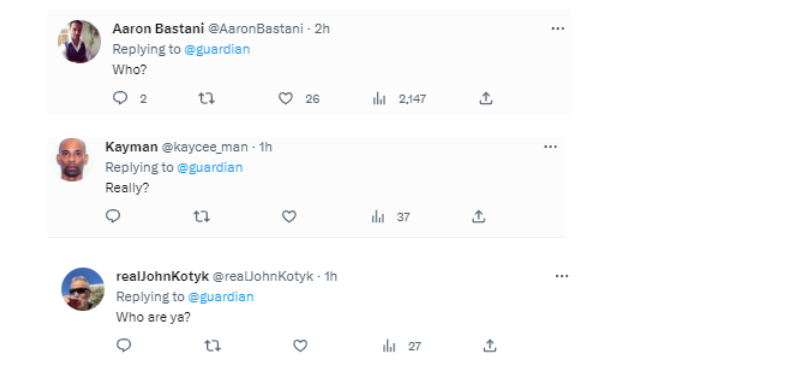The width and height of the screenshot is (801, 387).
Task: Open @guardian link in realJohnKotyk's reply
Action: 221,297
